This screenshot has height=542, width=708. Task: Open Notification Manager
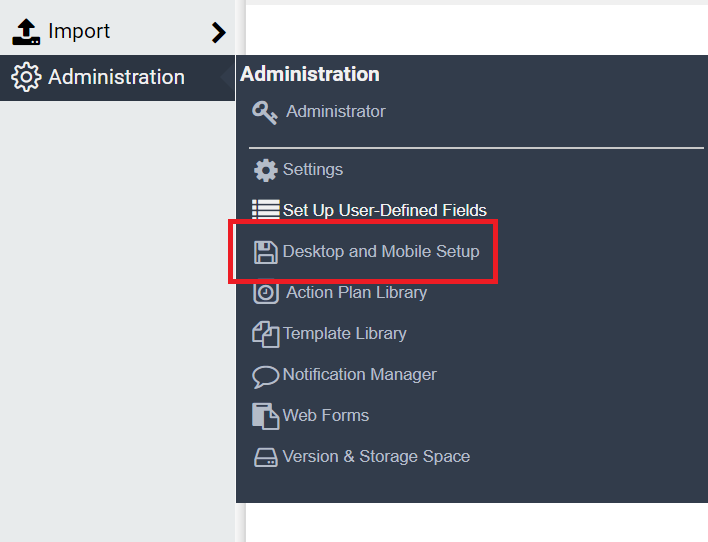pyautogui.click(x=359, y=374)
